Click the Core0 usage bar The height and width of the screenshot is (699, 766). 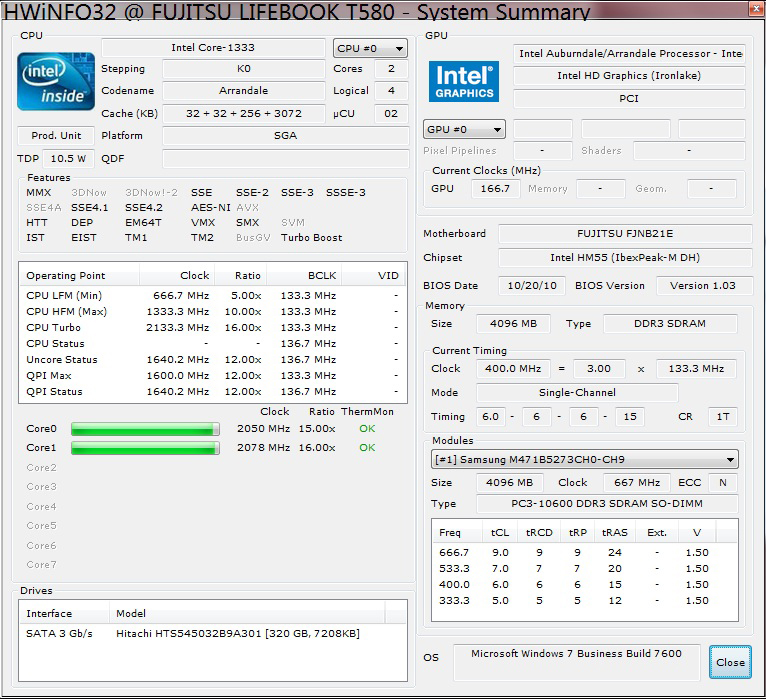tap(145, 429)
